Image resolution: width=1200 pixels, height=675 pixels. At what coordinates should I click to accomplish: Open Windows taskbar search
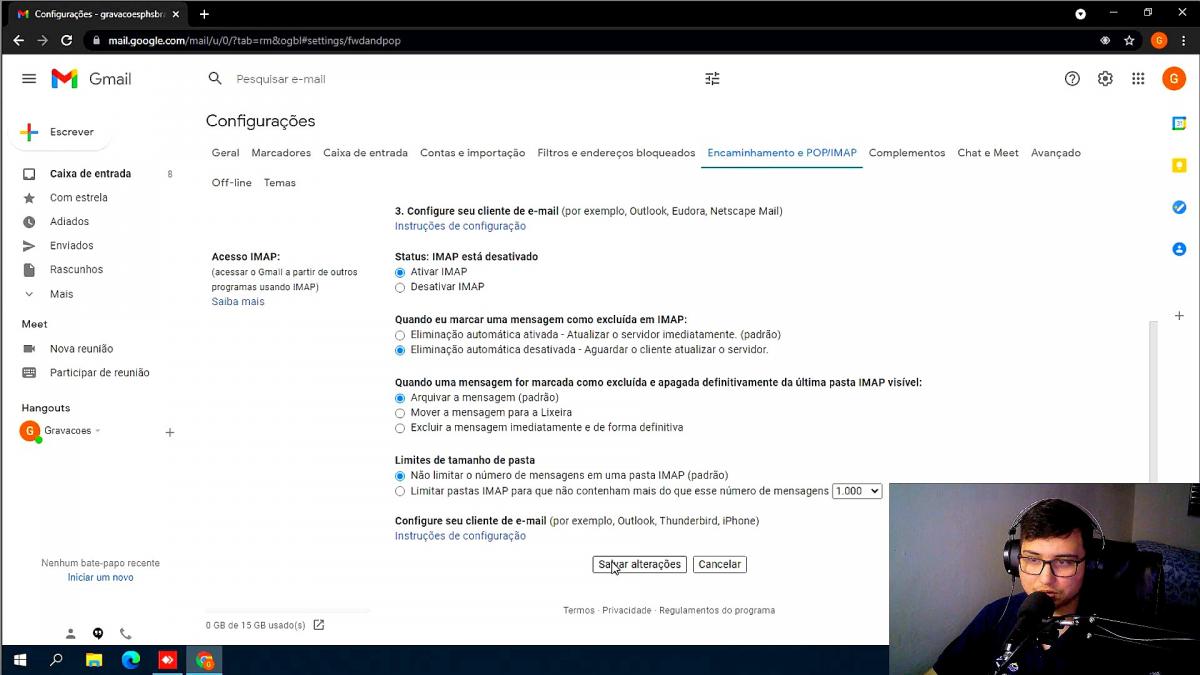click(57, 660)
